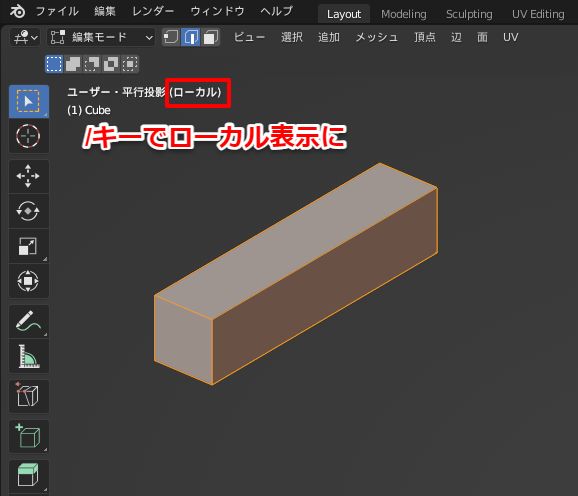578x496 pixels.
Task: Select the Add Cube tool
Action: [29, 436]
